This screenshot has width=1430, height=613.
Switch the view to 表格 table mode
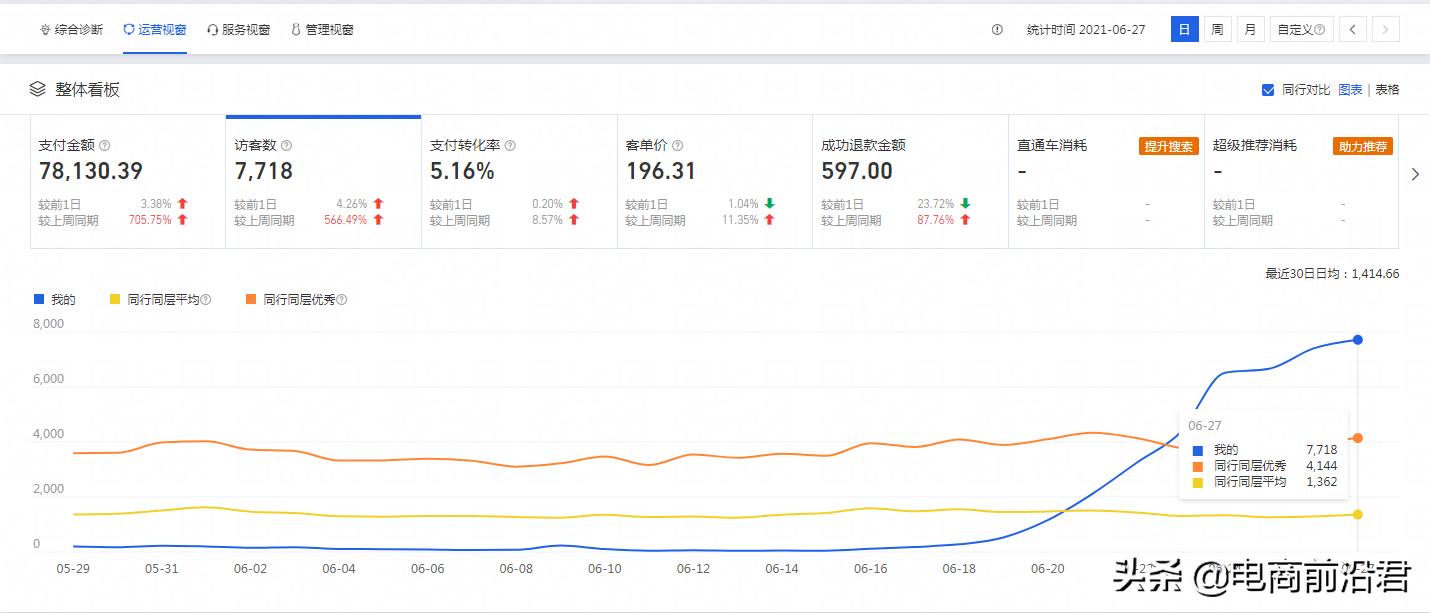[x=1388, y=89]
